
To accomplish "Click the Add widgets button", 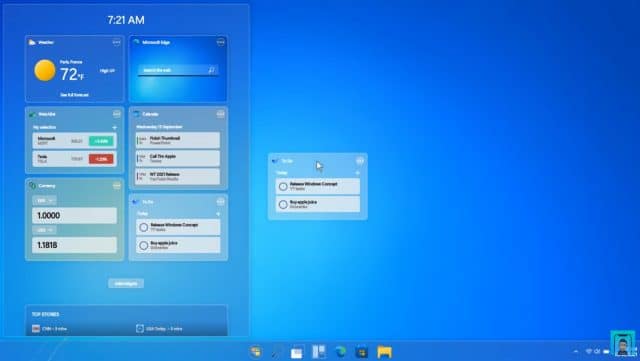I will 126,283.
